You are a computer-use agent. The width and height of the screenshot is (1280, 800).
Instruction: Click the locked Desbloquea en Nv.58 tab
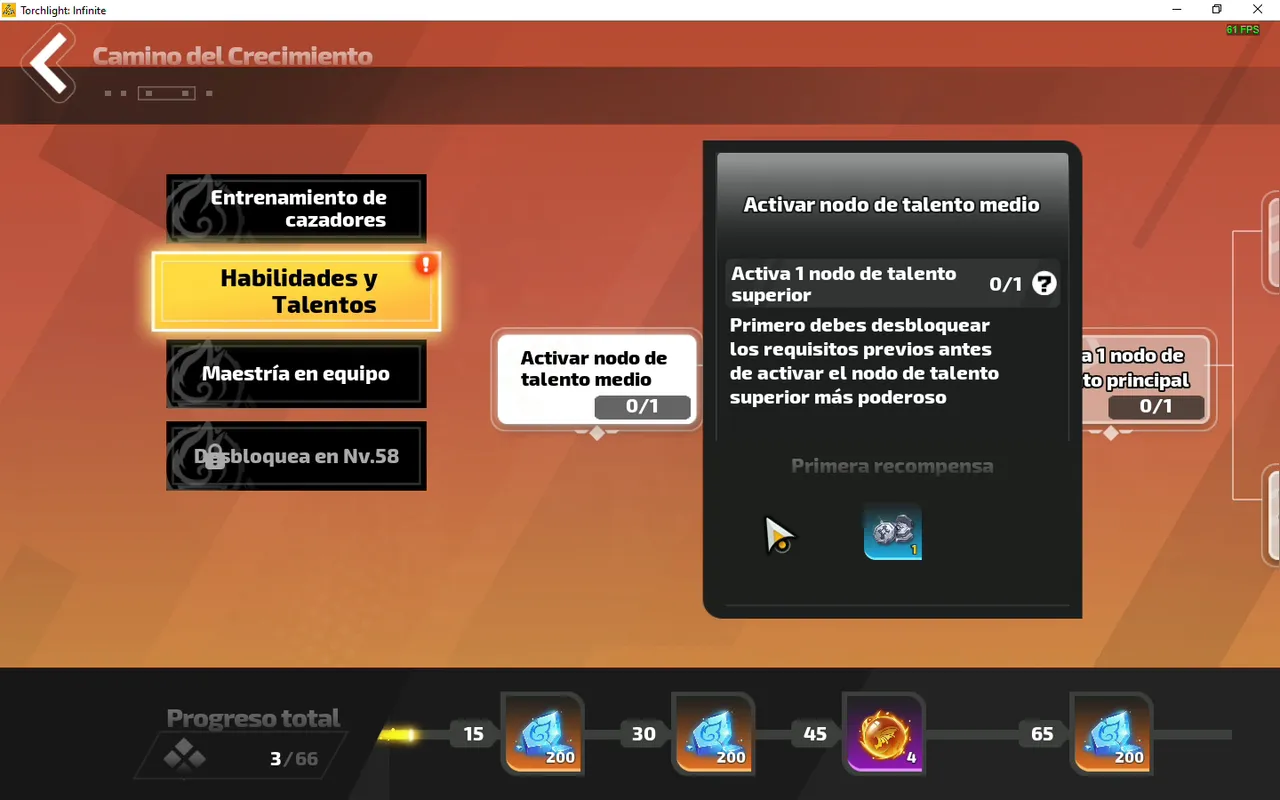pos(296,456)
